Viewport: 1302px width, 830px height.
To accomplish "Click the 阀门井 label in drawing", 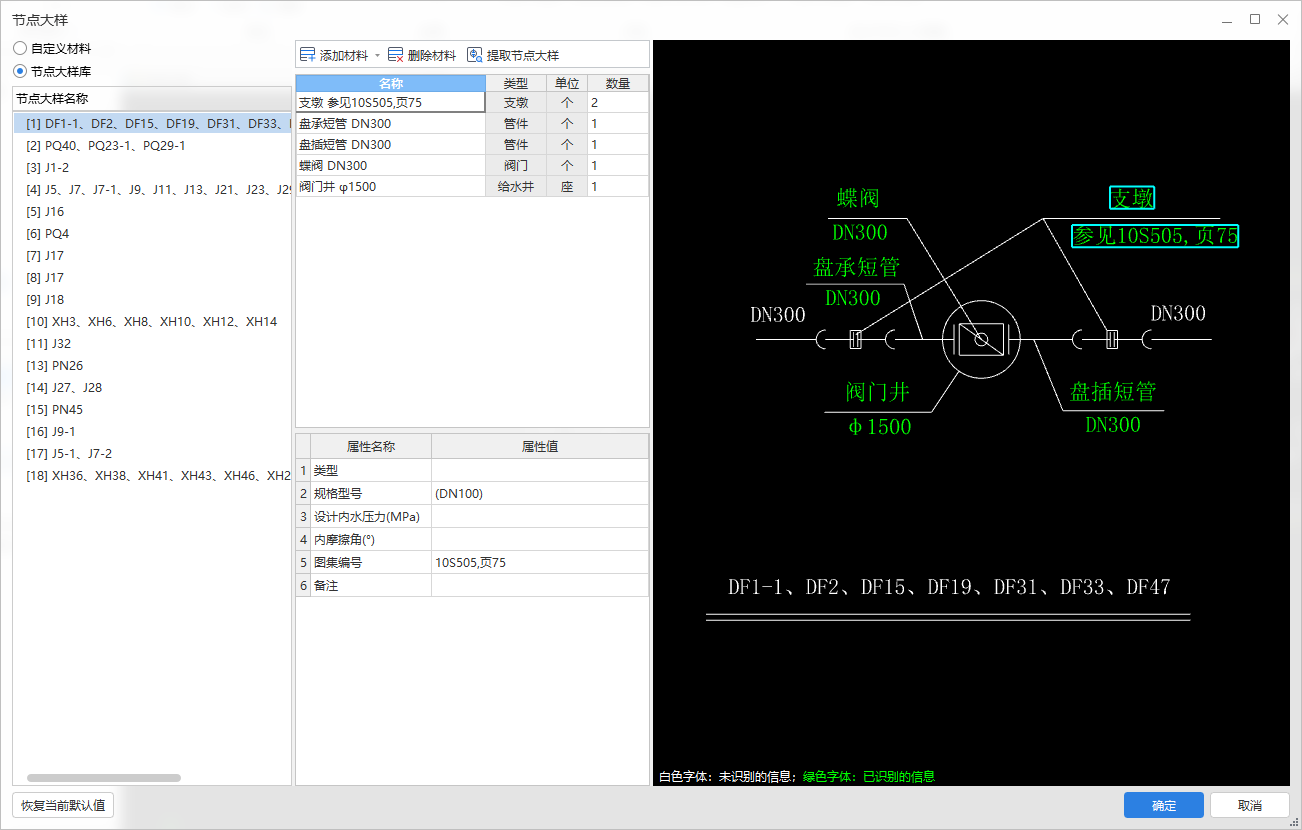I will (x=878, y=391).
